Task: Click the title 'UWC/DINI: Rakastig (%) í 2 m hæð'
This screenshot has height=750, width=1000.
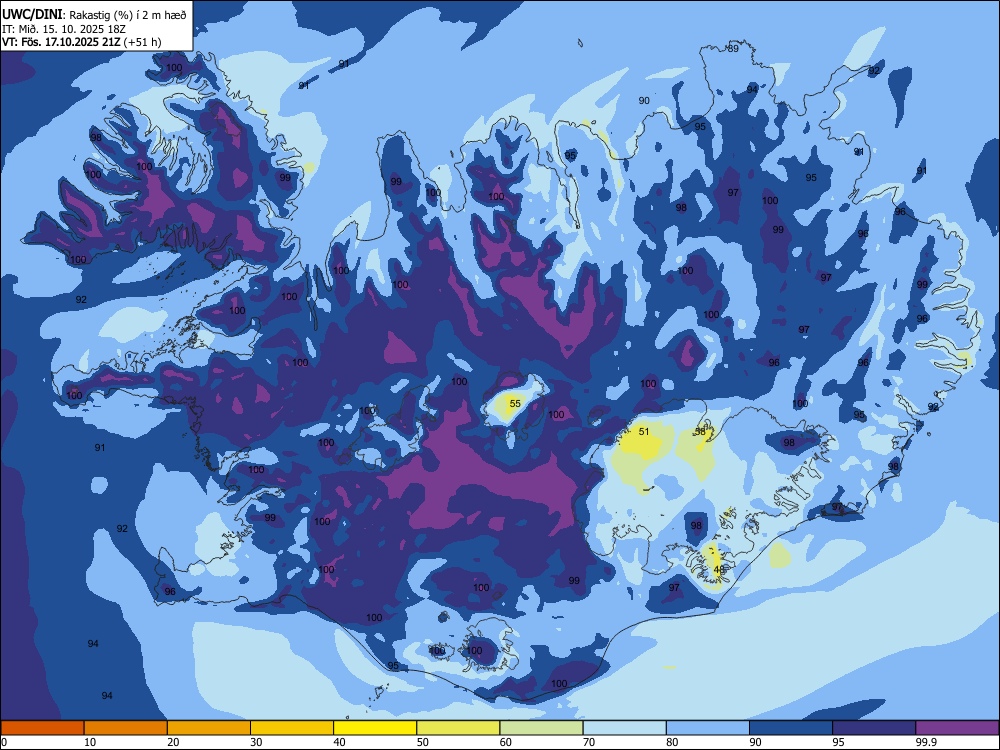Action: pyautogui.click(x=94, y=15)
